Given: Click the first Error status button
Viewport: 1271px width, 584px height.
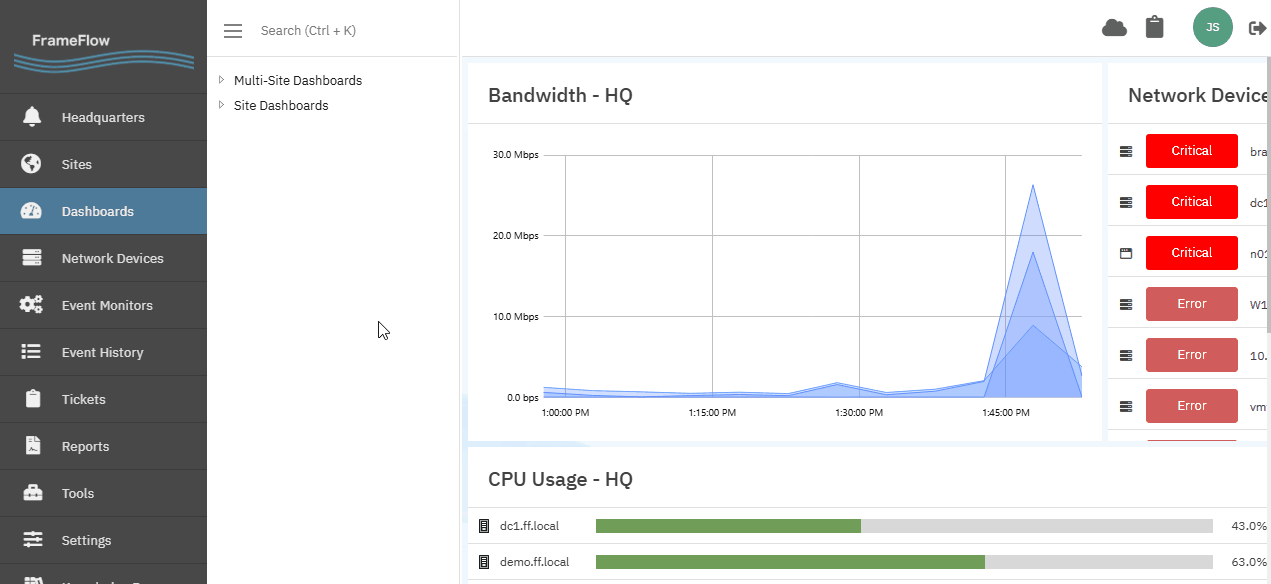Looking at the screenshot, I should pyautogui.click(x=1191, y=304).
